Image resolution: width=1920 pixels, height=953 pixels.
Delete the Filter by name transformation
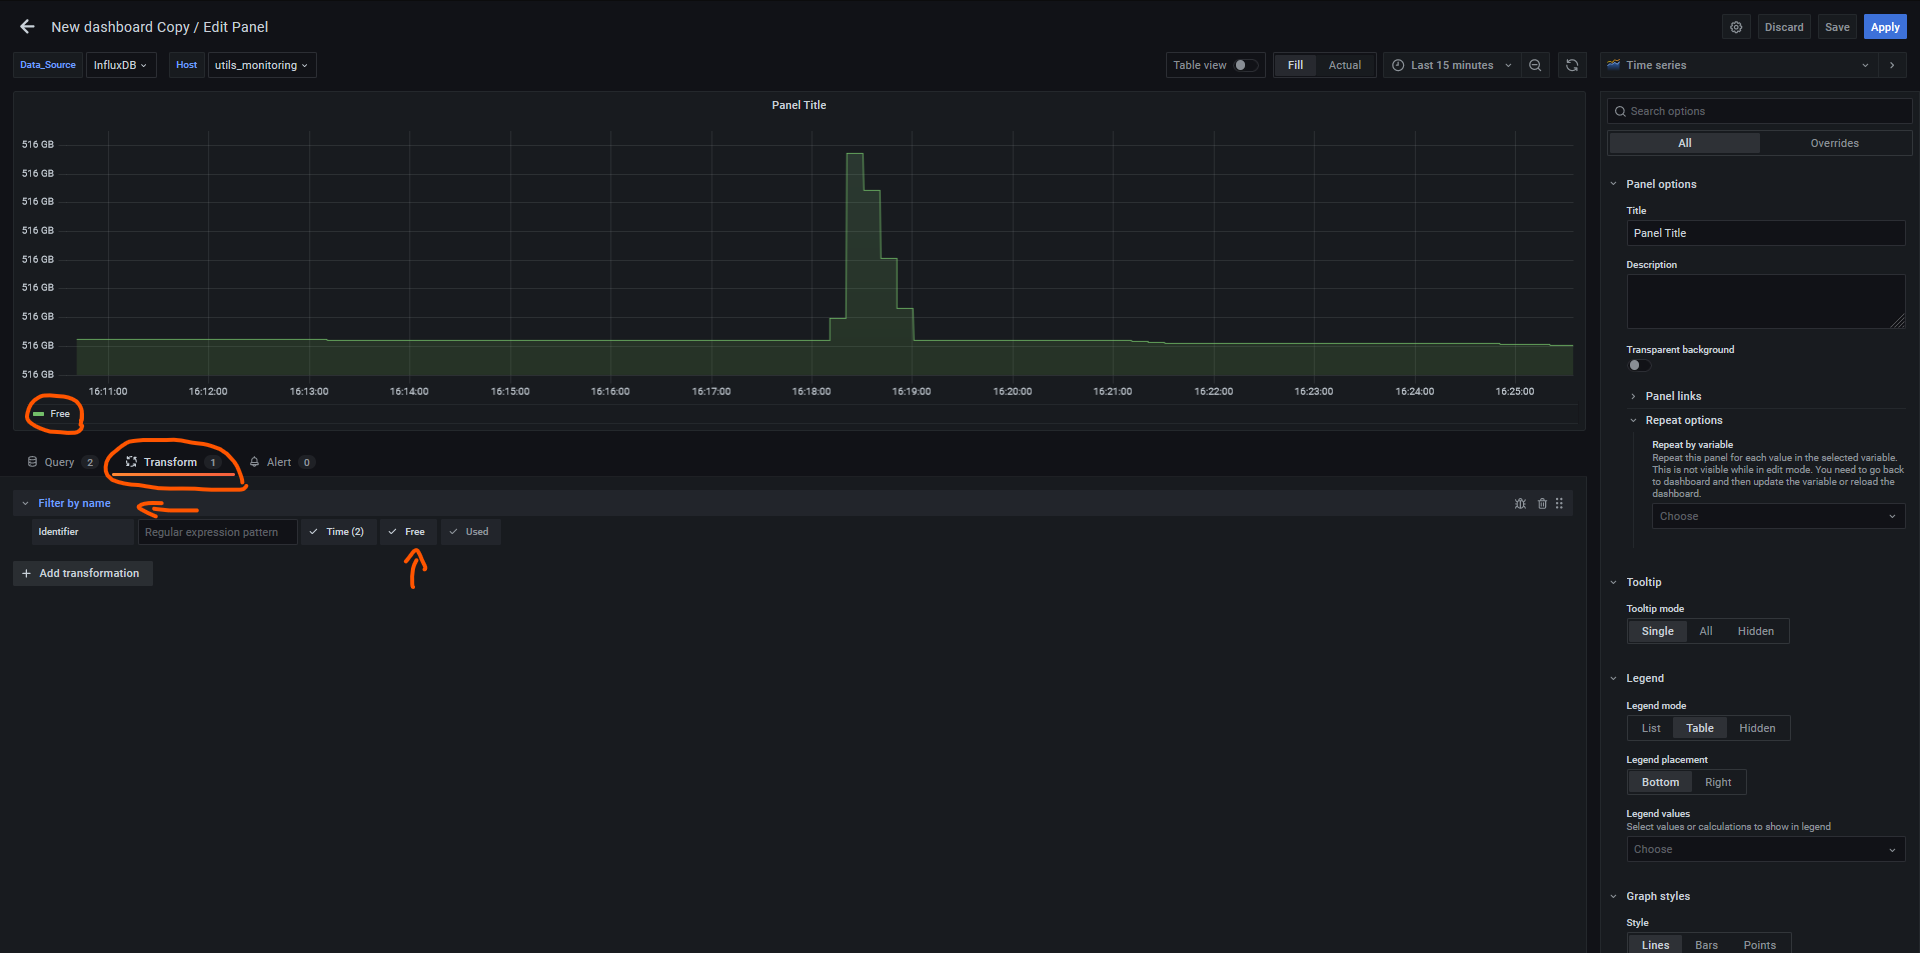(1542, 504)
